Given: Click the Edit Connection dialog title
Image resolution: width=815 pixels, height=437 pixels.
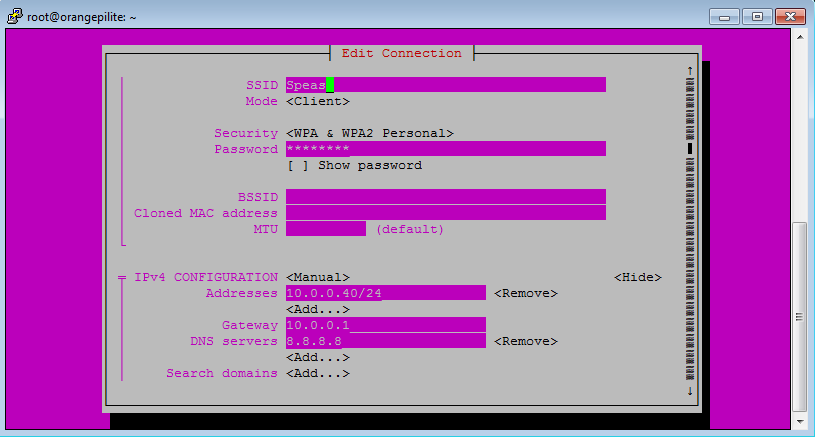Looking at the screenshot, I should (401, 53).
